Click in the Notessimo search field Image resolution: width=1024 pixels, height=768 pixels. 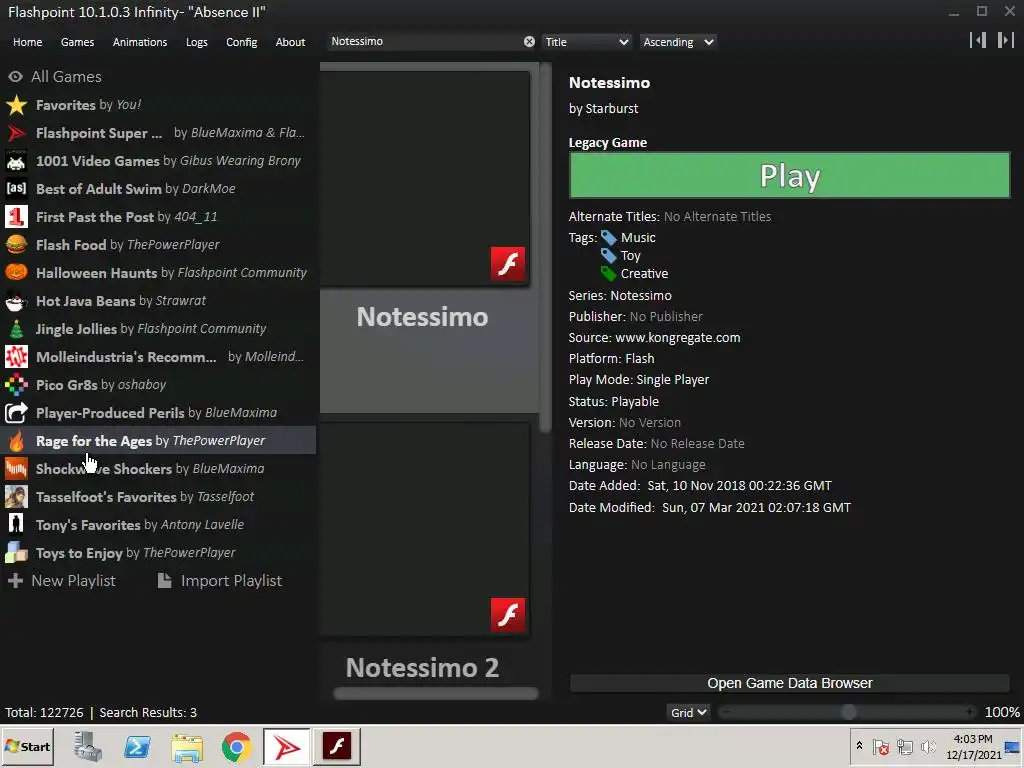coord(424,42)
